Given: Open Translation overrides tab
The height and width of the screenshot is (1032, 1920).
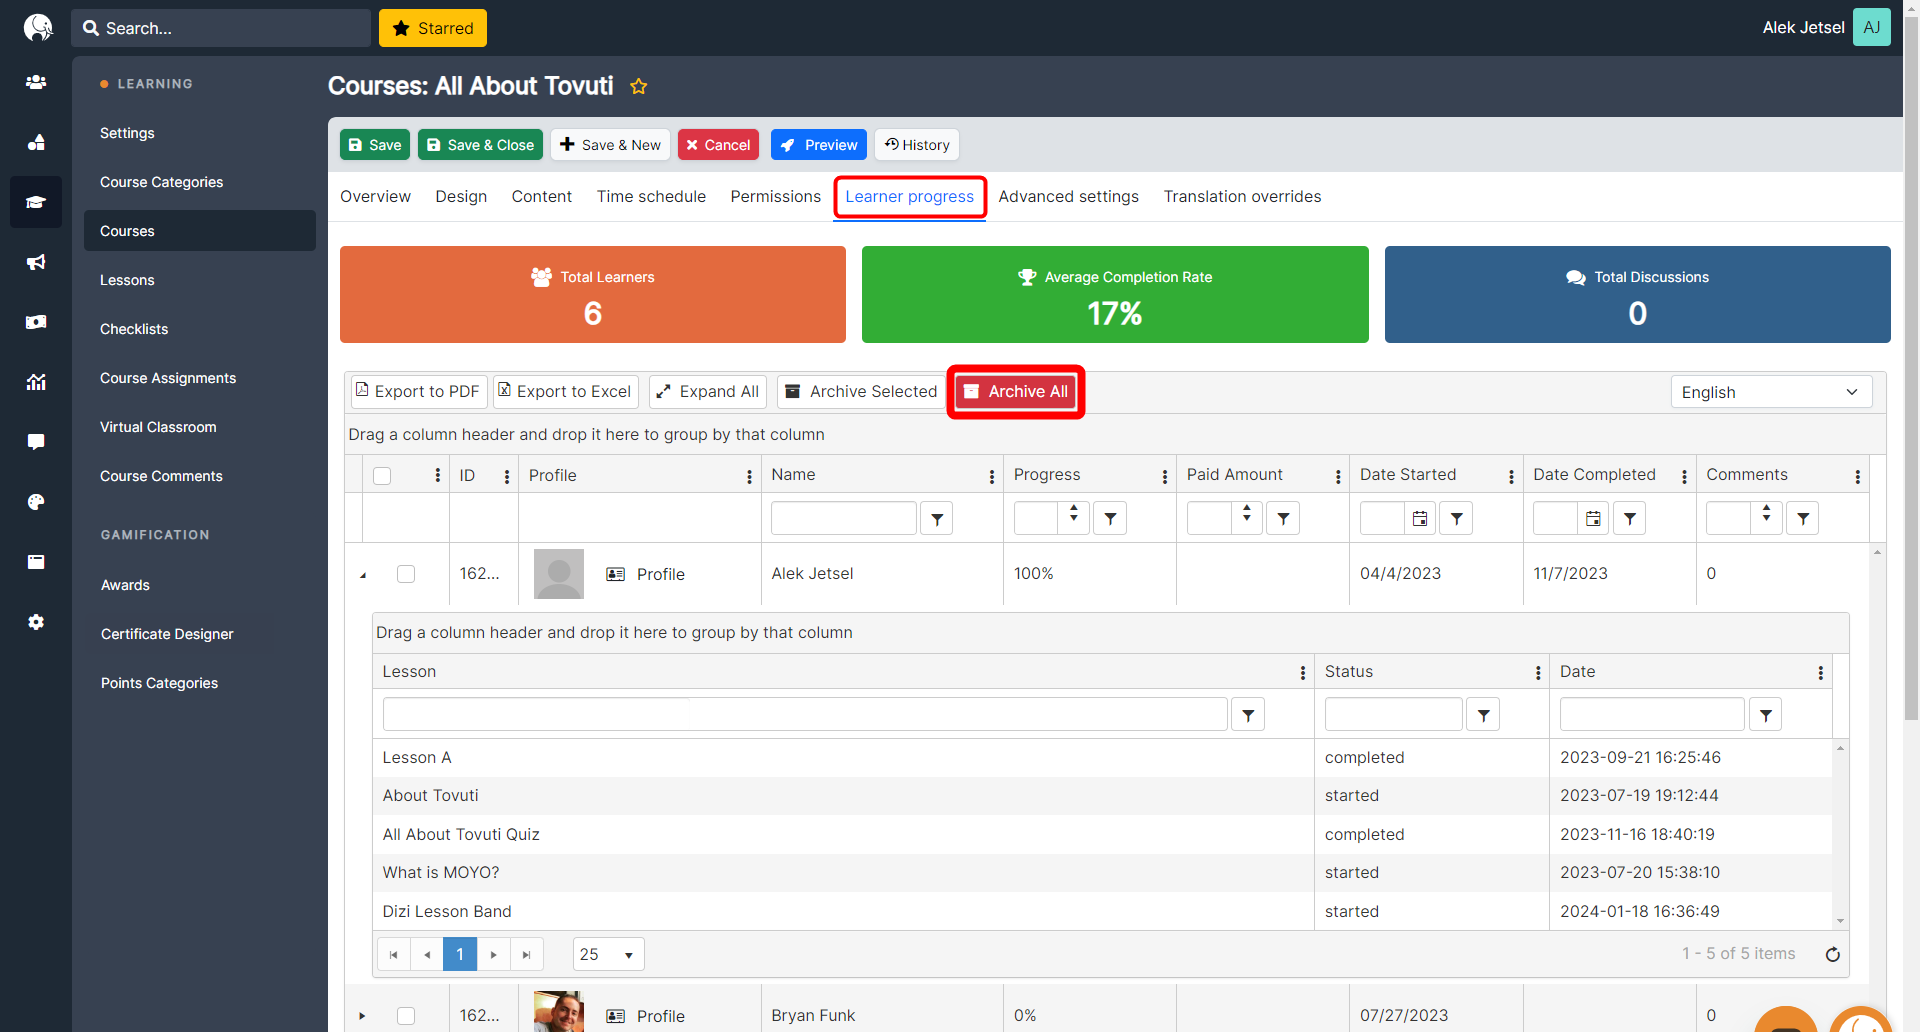Looking at the screenshot, I should [x=1242, y=197].
